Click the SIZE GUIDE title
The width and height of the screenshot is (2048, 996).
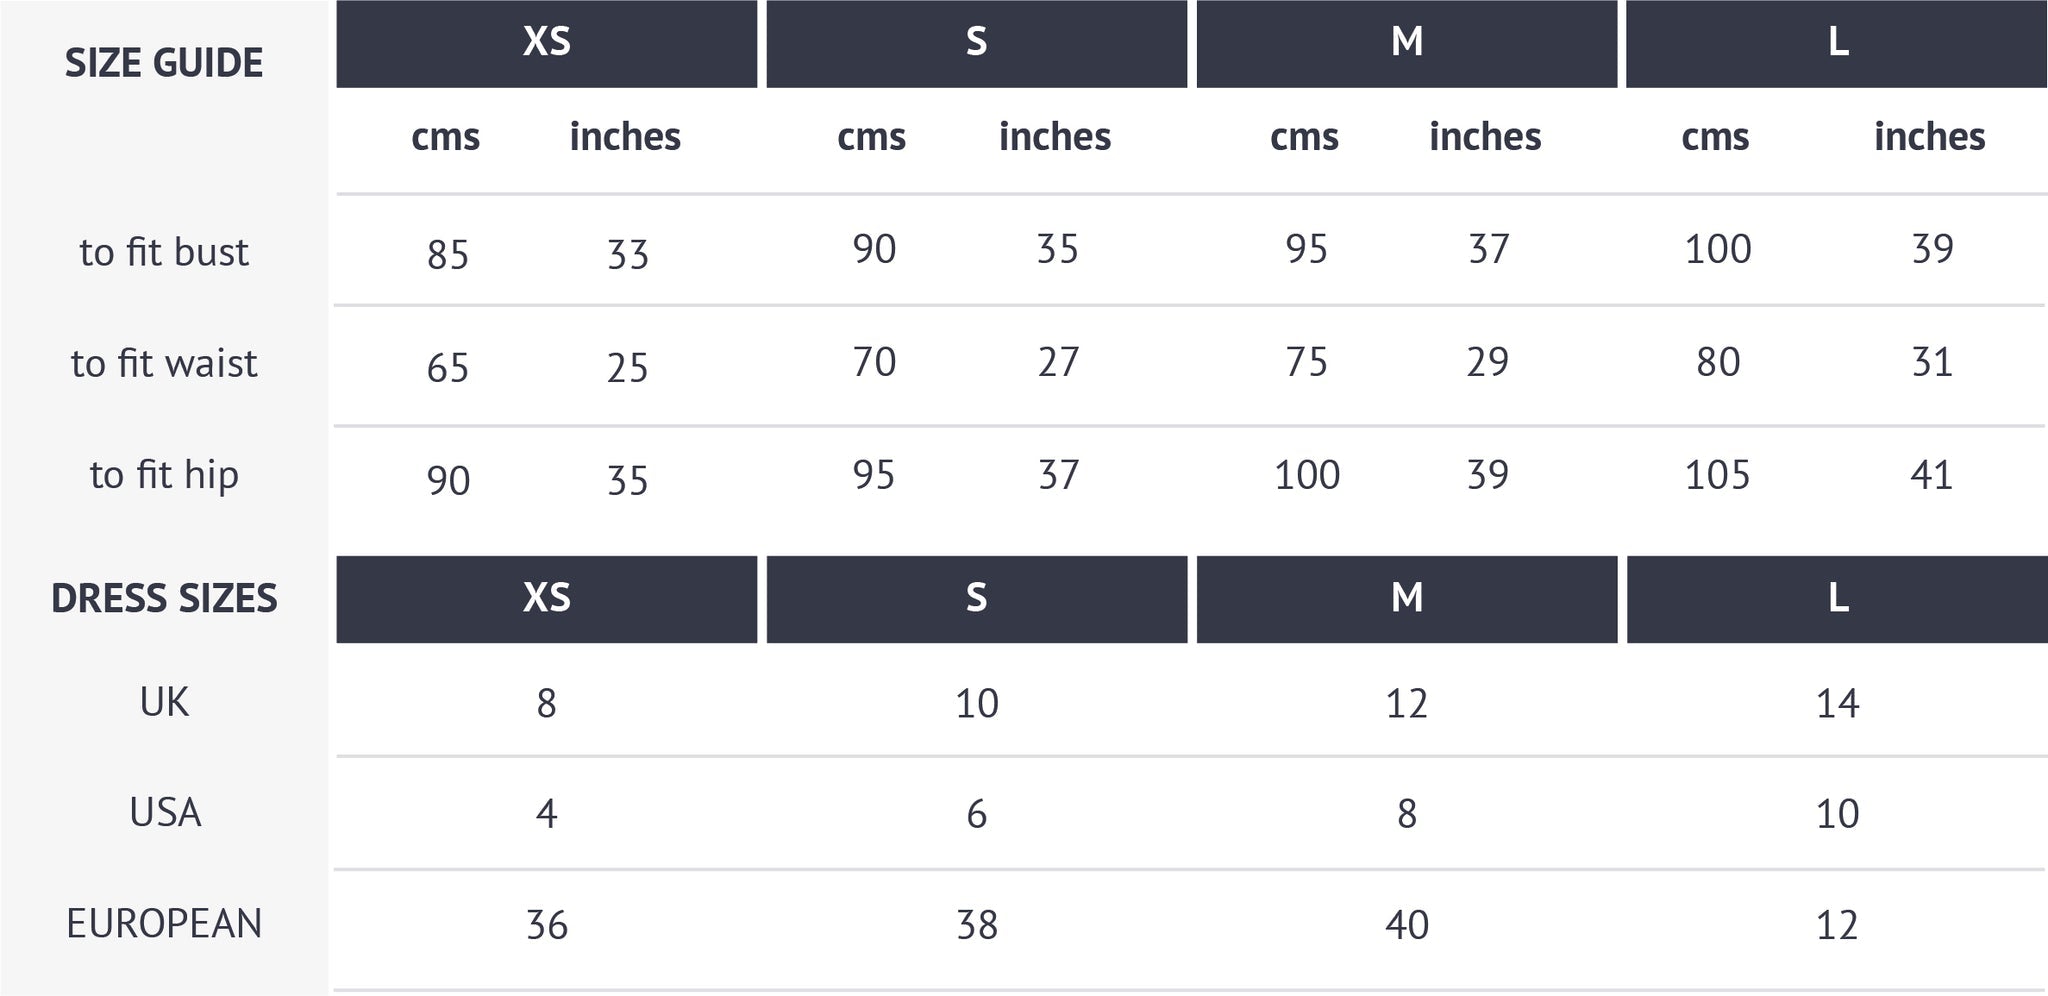164,63
